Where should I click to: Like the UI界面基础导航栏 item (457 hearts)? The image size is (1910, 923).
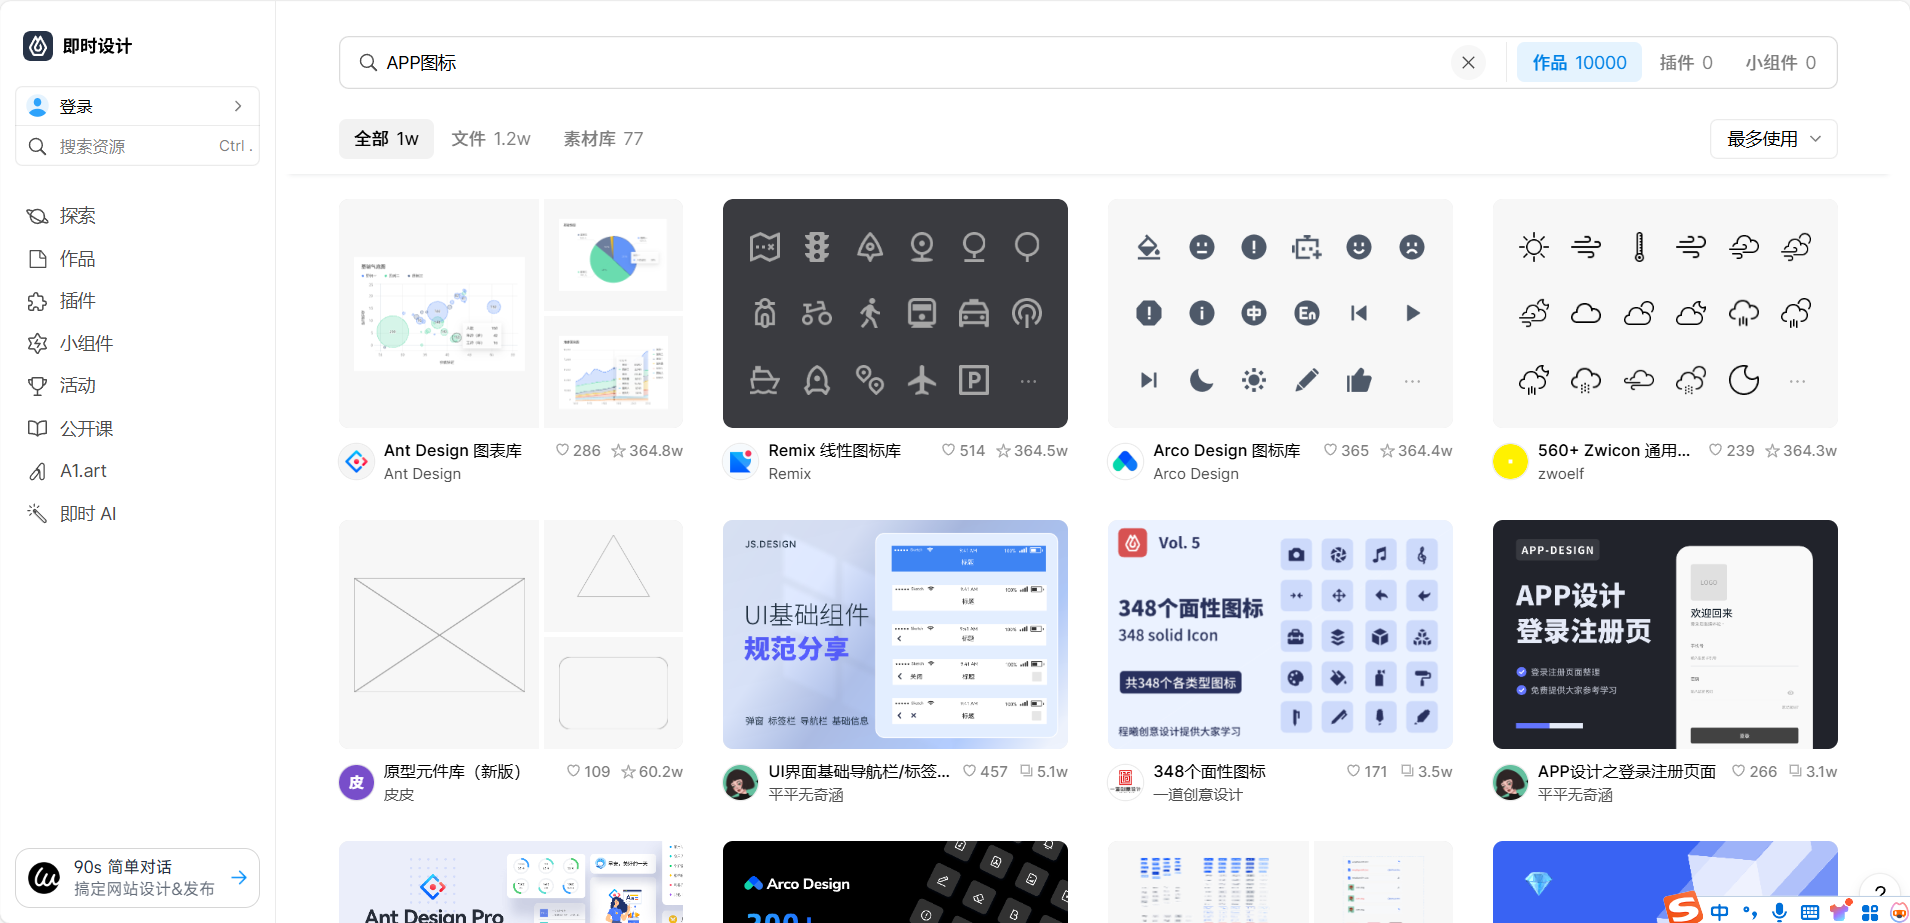[x=985, y=772]
